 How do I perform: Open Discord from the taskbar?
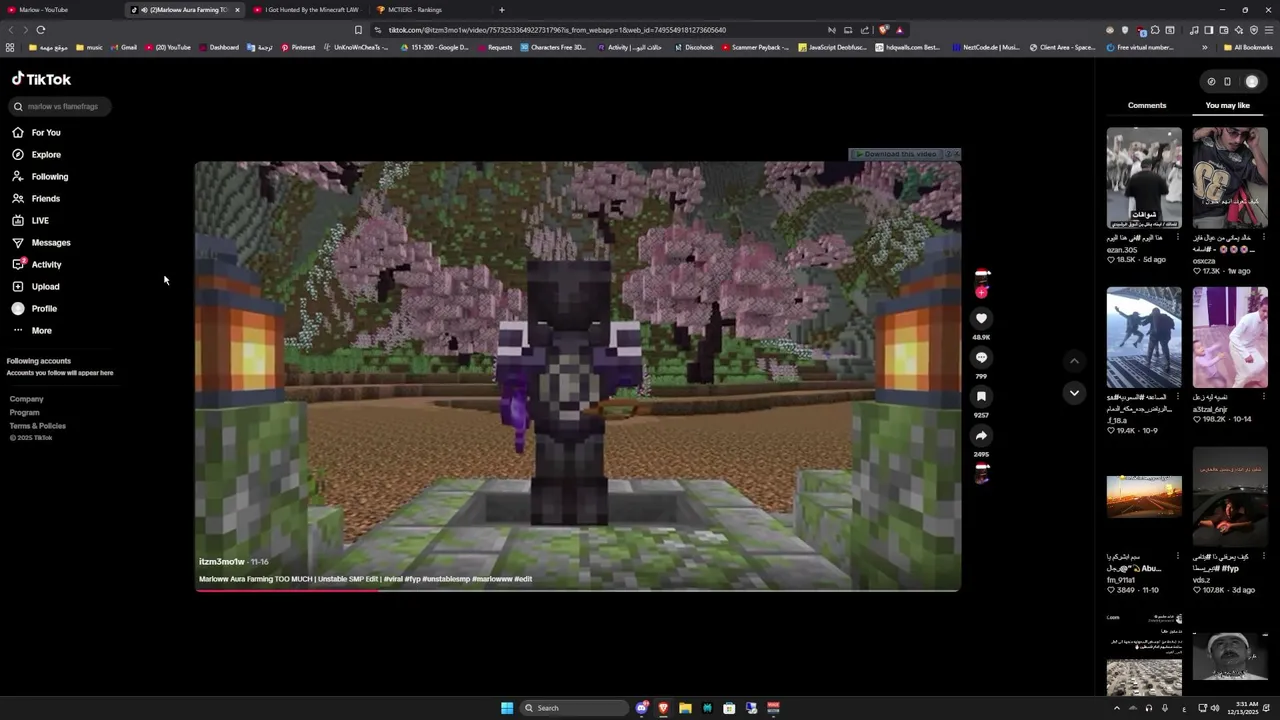[641, 708]
